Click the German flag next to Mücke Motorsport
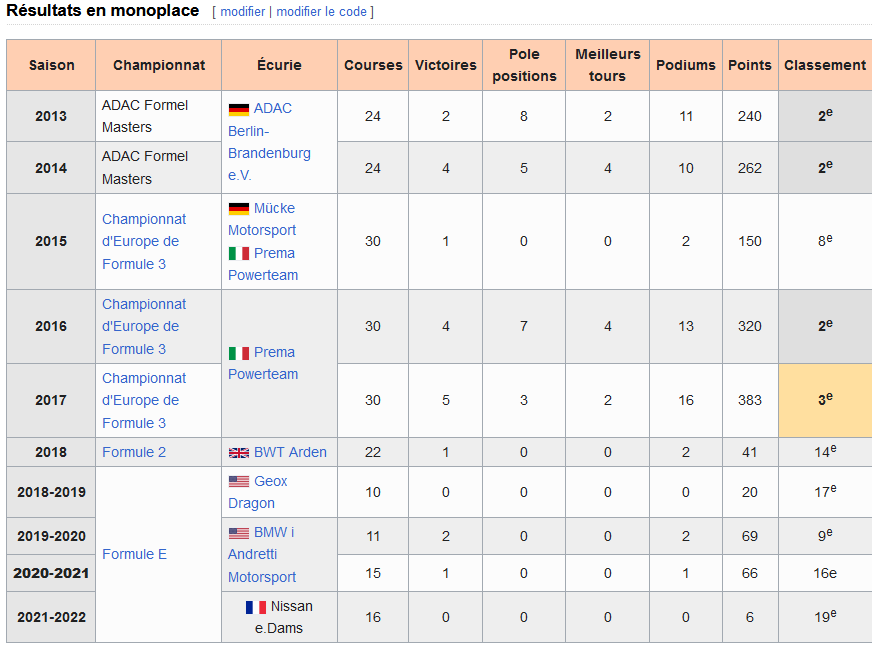 pyautogui.click(x=239, y=209)
